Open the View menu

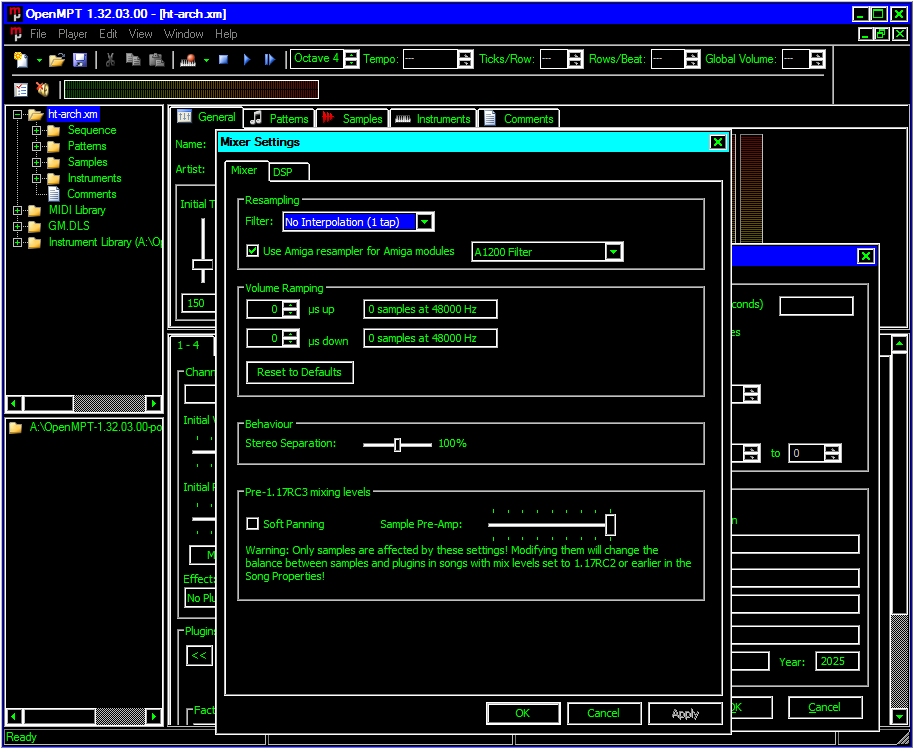tap(140, 34)
